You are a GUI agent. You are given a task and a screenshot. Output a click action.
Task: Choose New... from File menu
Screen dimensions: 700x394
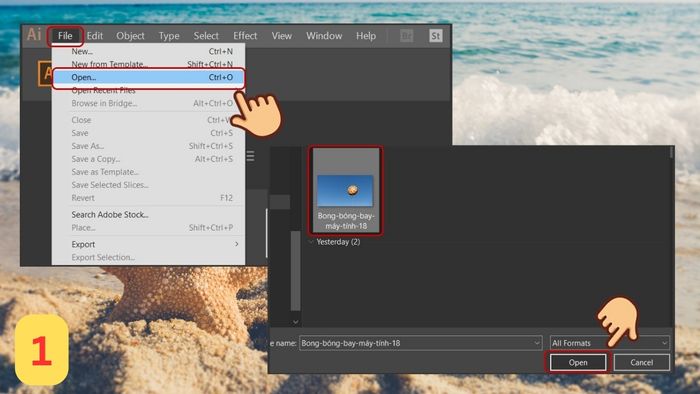click(149, 51)
